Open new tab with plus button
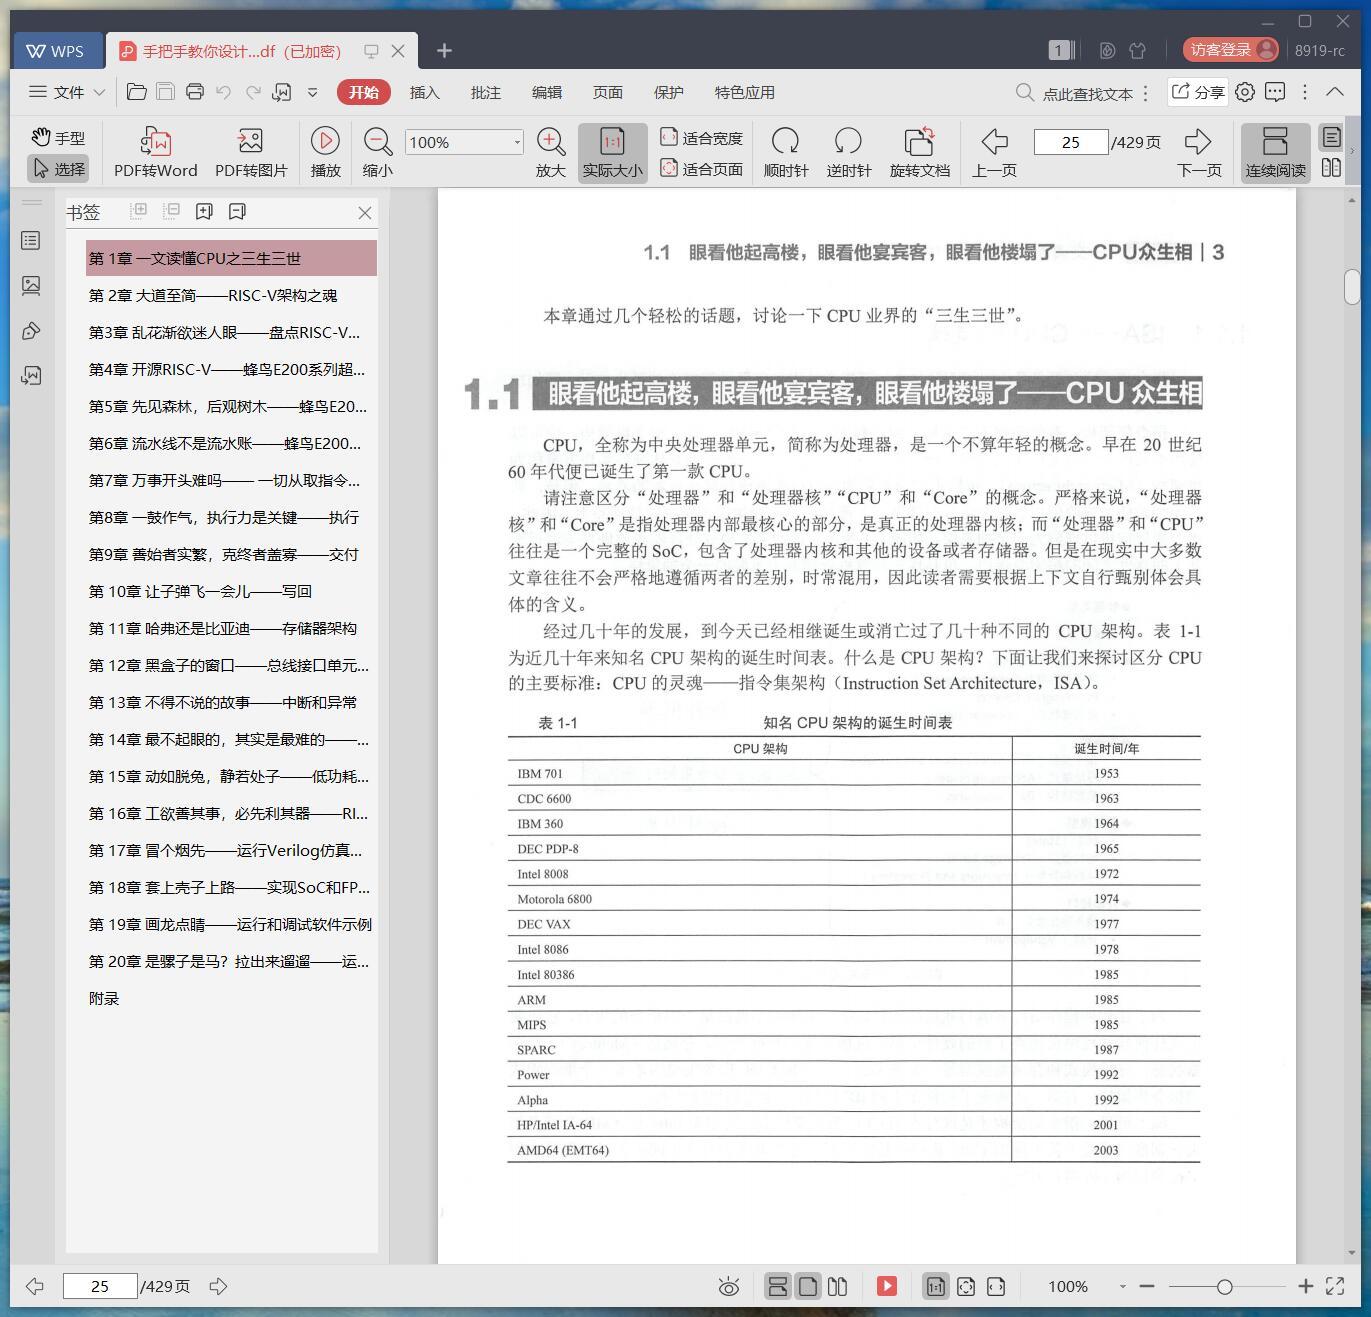Screen dimensions: 1371x1317 pyautogui.click(x=445, y=50)
